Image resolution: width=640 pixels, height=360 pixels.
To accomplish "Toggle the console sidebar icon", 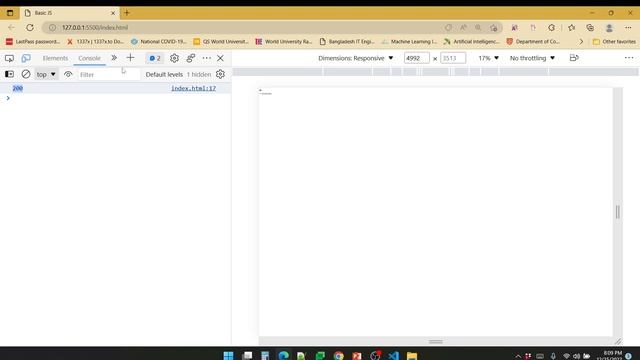I will click(x=9, y=74).
